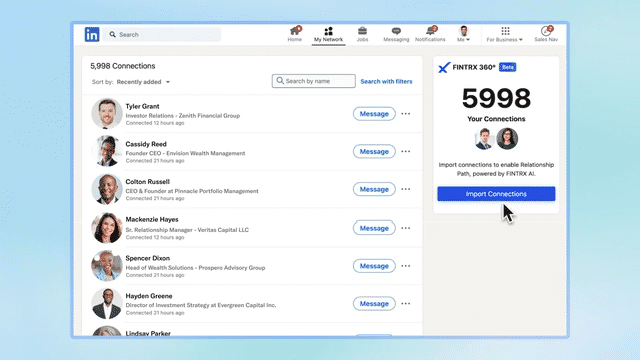This screenshot has width=640, height=360.
Task: Message Hayden Greene
Action: tap(374, 304)
